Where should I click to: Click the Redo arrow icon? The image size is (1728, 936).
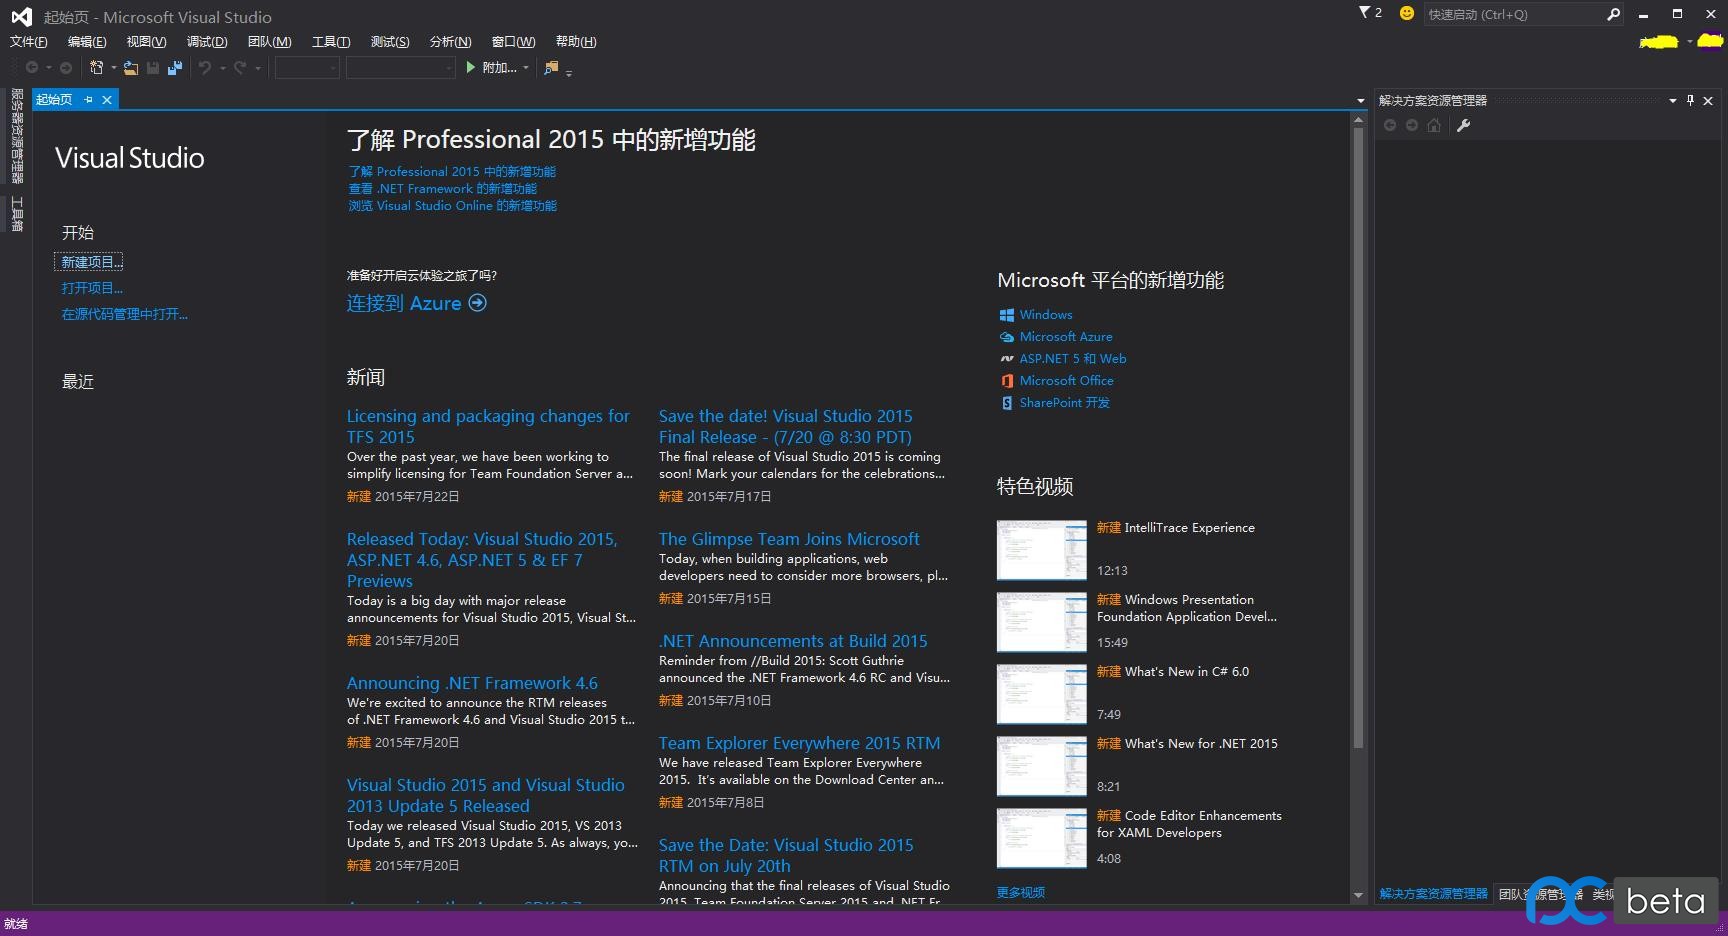pyautogui.click(x=240, y=68)
